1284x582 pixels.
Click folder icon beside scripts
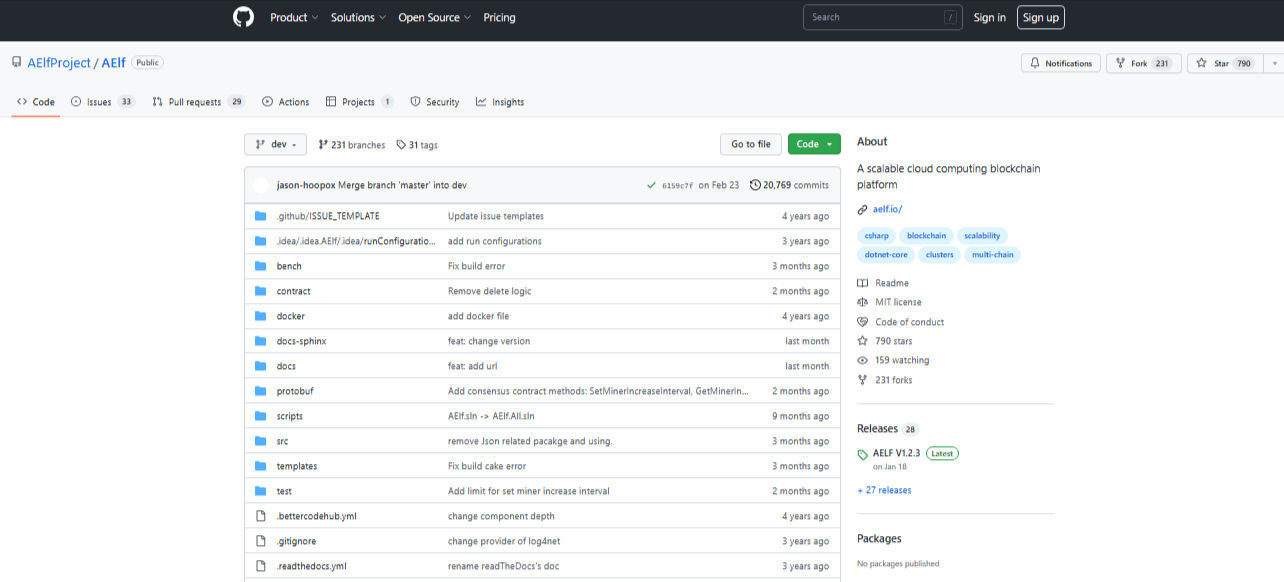[260, 416]
